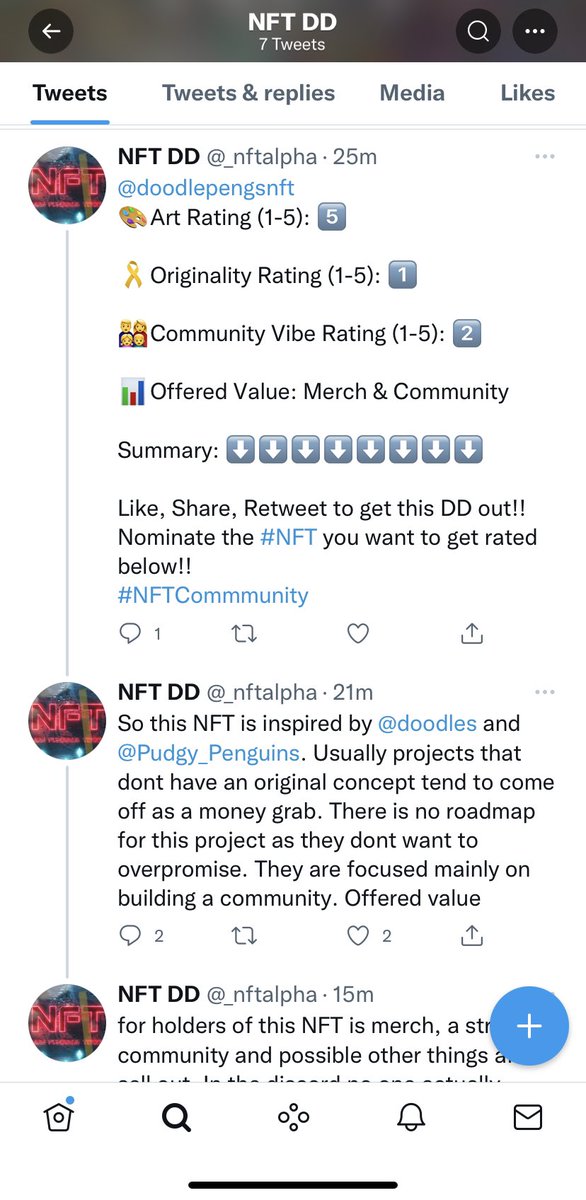This screenshot has width=586, height=1200.
Task: Open more options on the 25m tweet
Action: pyautogui.click(x=545, y=157)
